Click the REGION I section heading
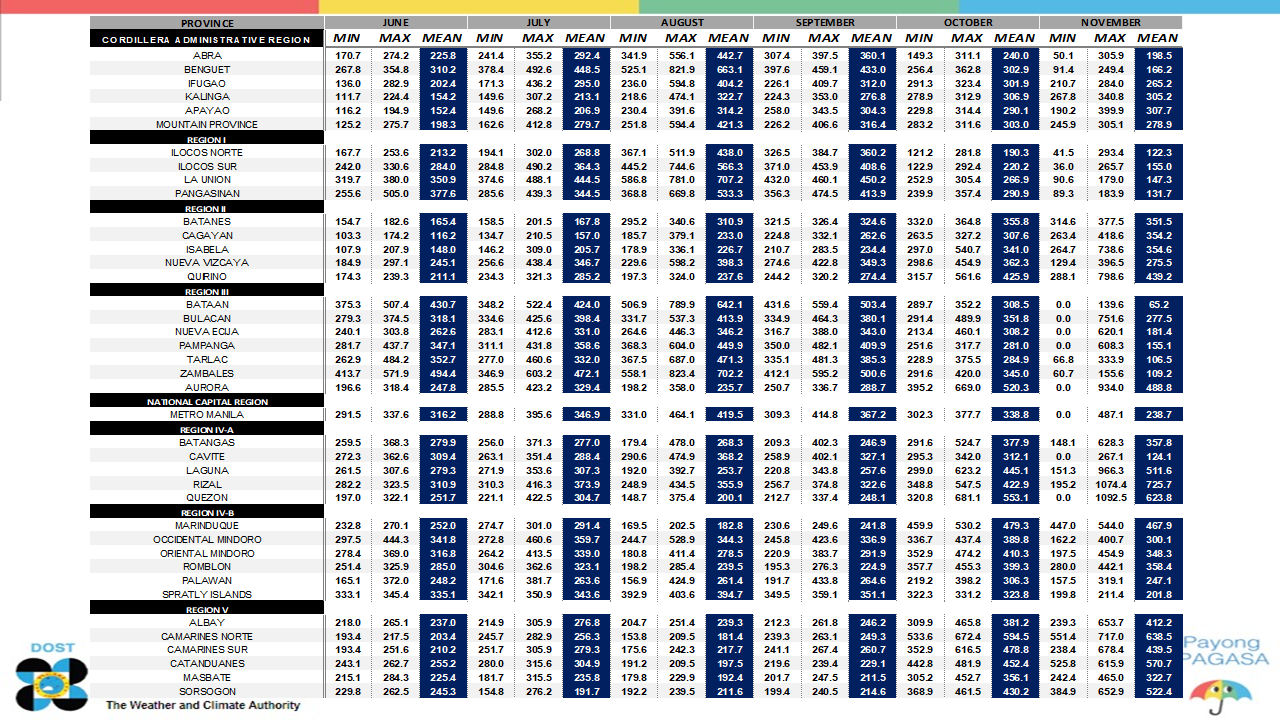This screenshot has width=1280, height=720. coord(206,139)
